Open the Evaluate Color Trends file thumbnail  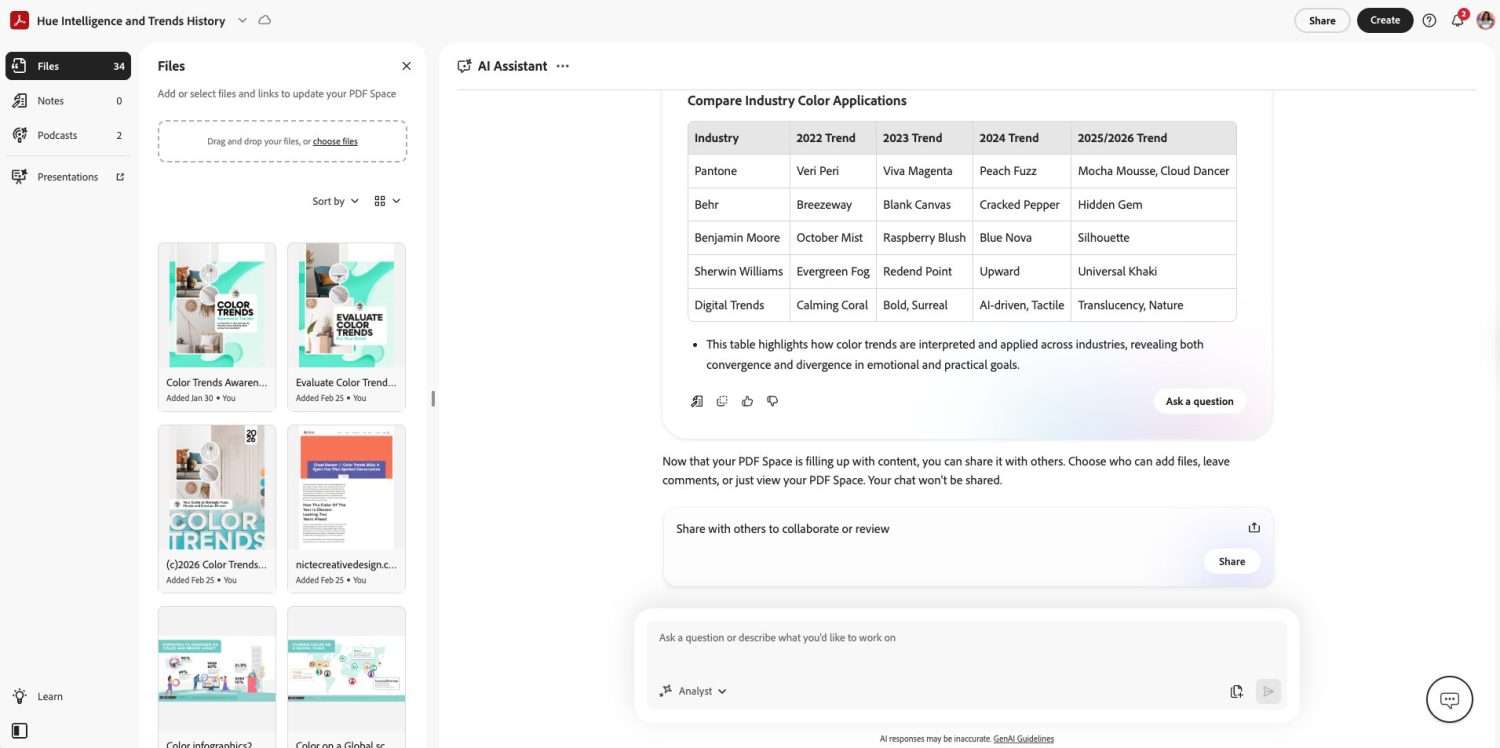pos(346,327)
